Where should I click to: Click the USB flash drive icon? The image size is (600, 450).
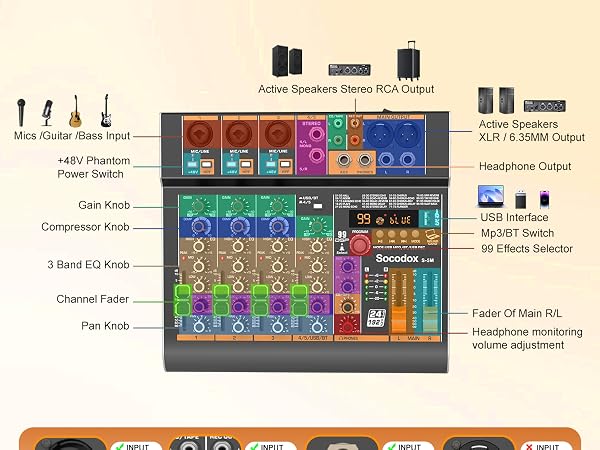[520, 199]
